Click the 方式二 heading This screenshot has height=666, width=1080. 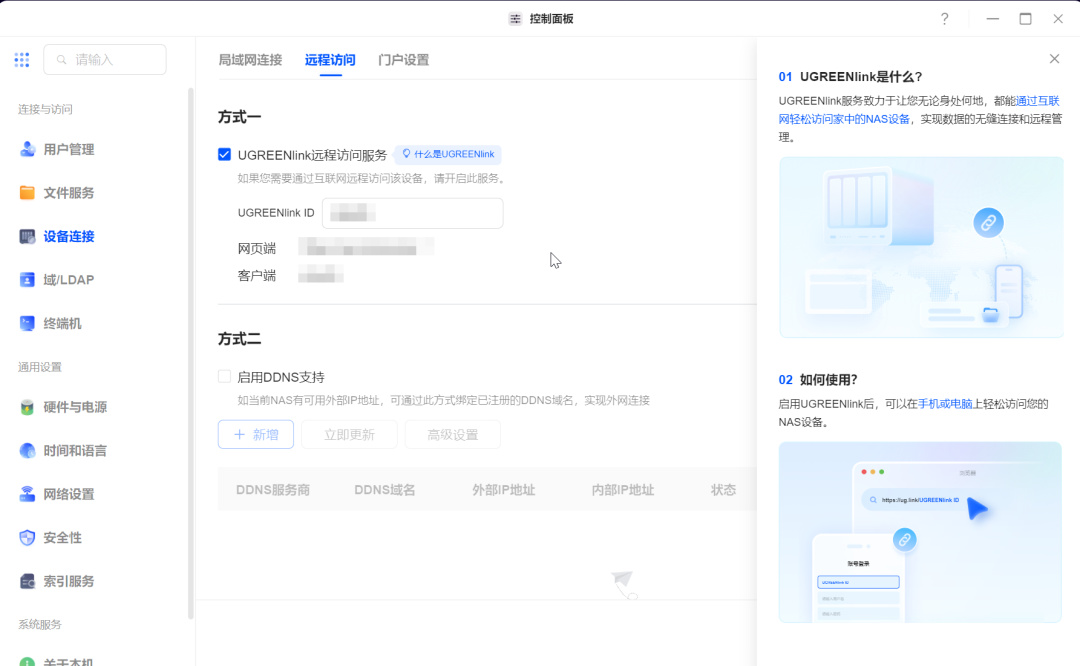click(x=240, y=339)
